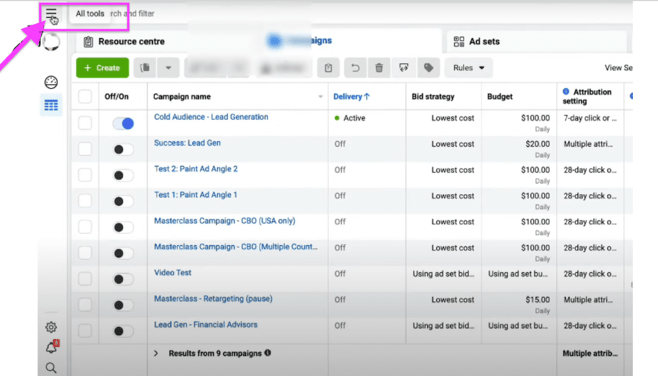Switch to the Ad sets tab
This screenshot has width=658, height=376.
point(477,42)
